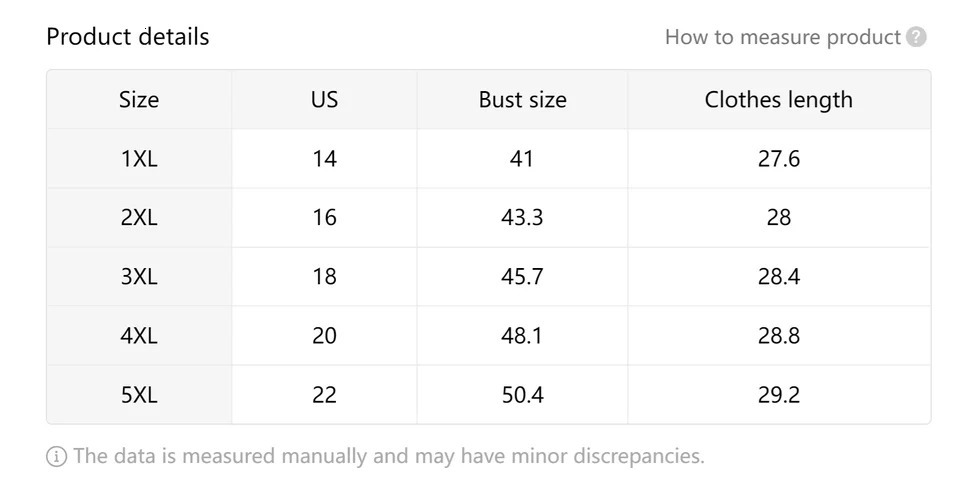
Task: Click the question mark help icon
Action: [x=916, y=37]
